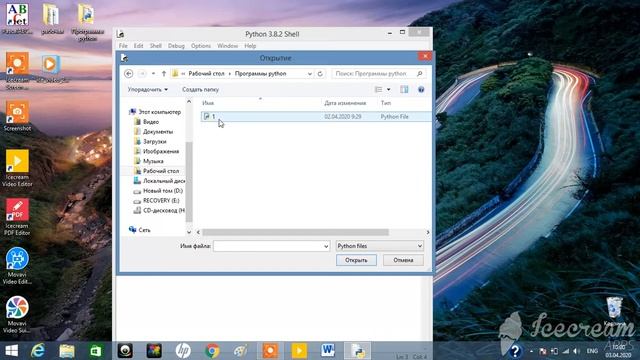
Task: Click the volume speaker icon in system tray
Action: point(576,351)
